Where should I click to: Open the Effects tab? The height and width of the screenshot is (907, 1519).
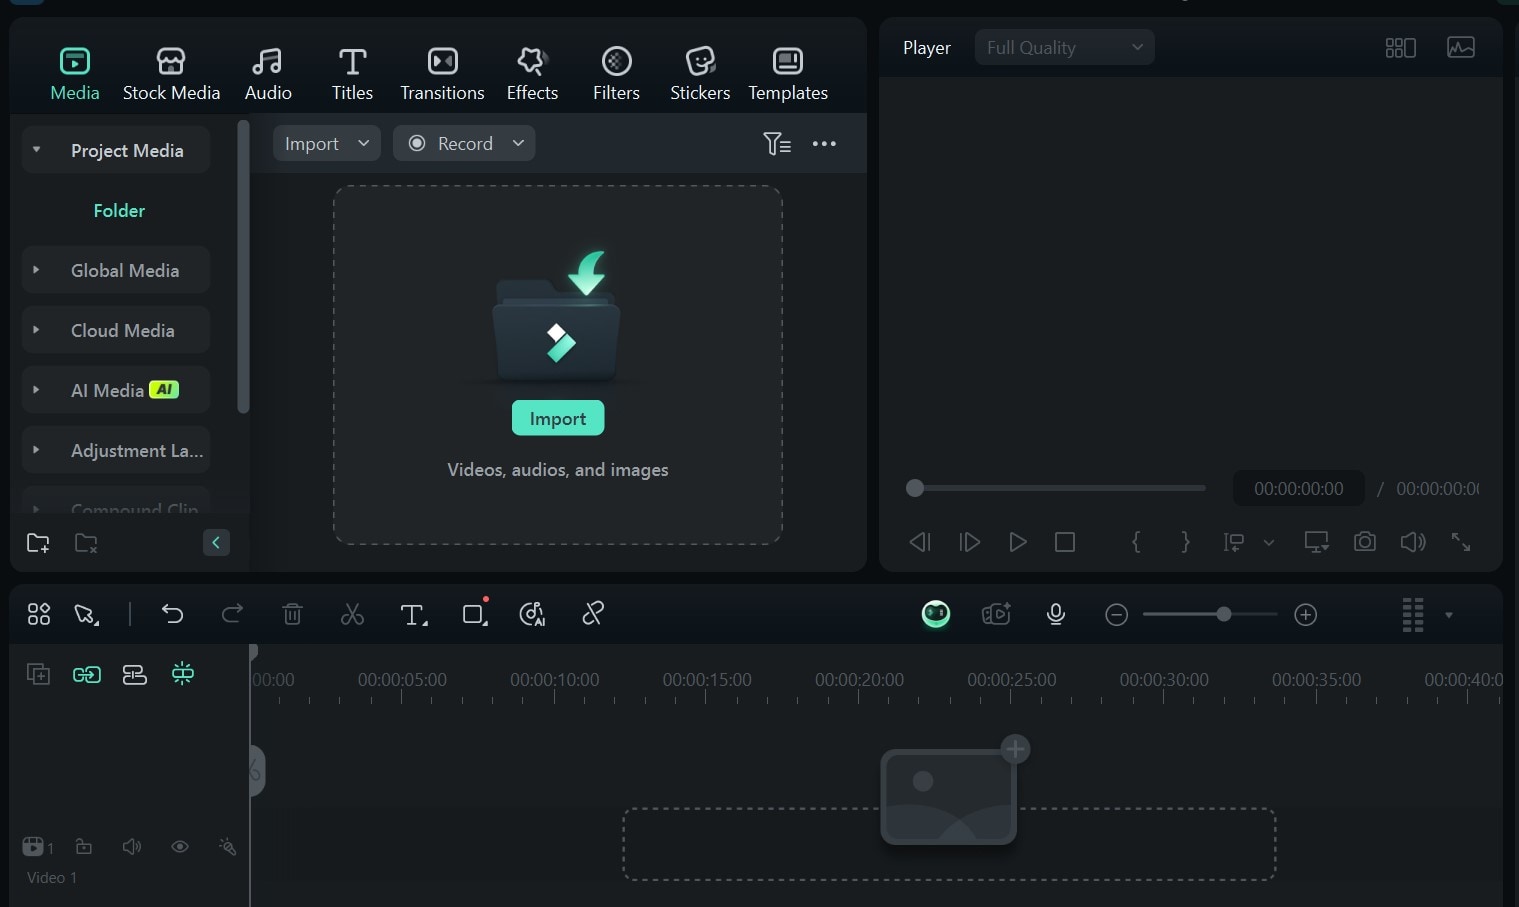point(532,74)
